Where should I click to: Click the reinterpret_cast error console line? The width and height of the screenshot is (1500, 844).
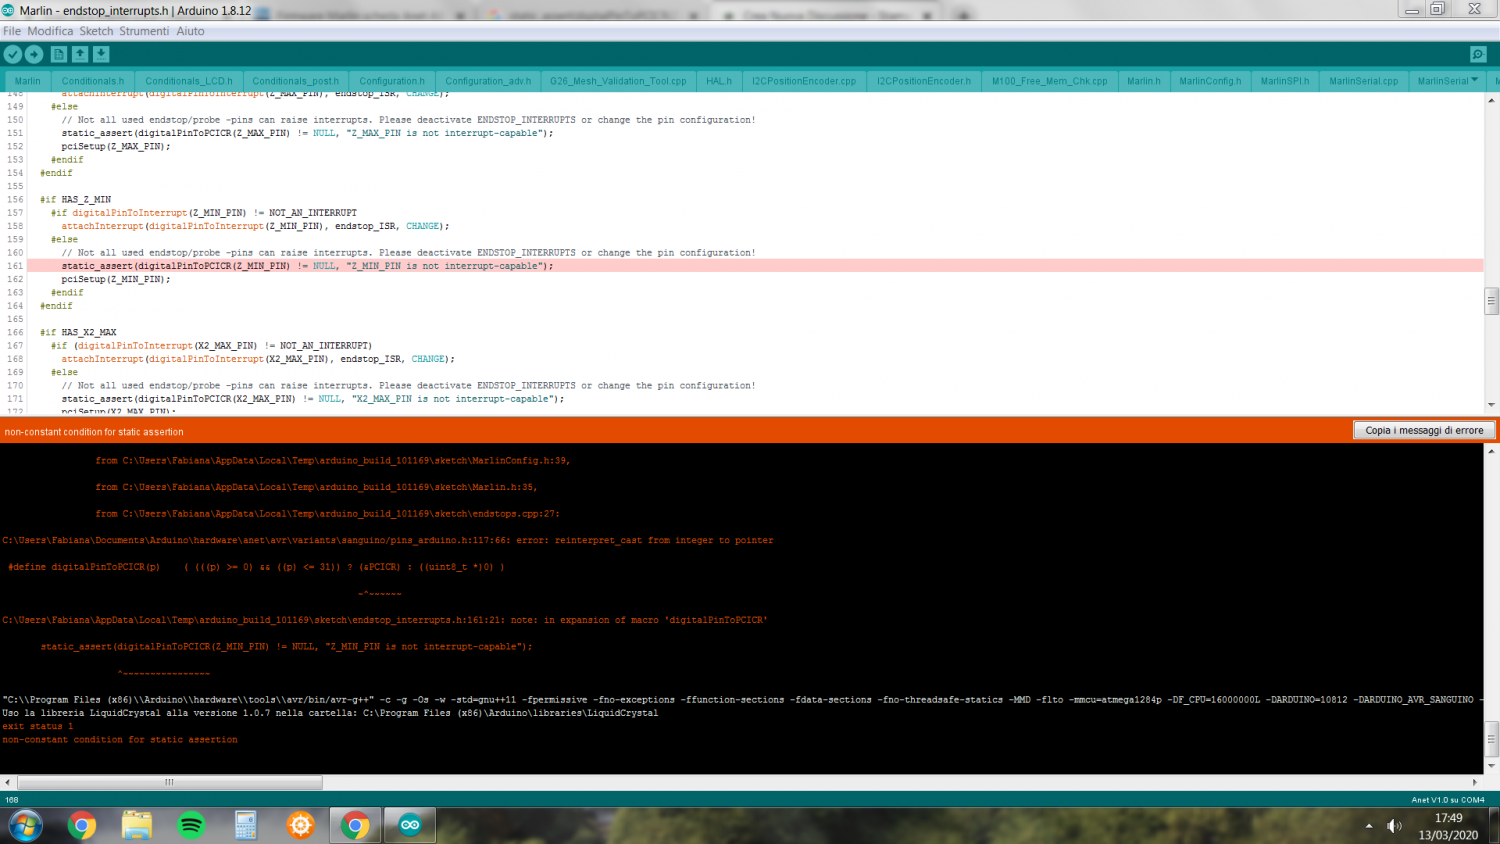pos(388,540)
